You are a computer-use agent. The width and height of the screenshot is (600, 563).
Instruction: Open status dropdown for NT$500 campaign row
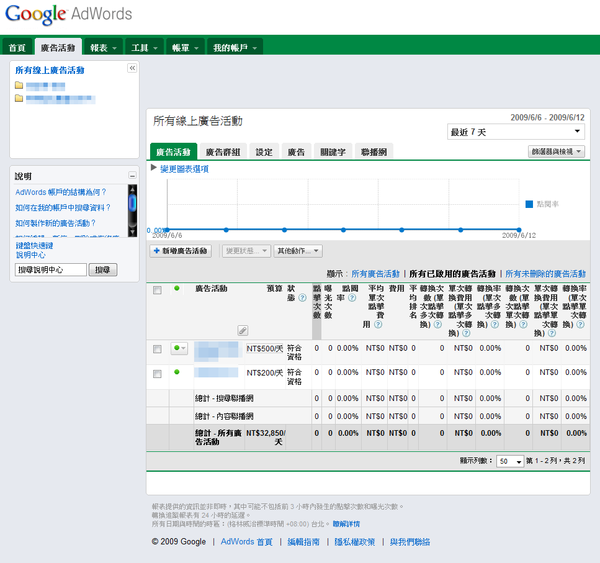(x=179, y=348)
